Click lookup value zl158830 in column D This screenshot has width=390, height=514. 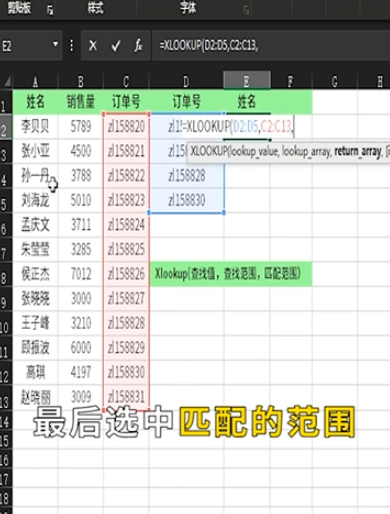[x=186, y=200]
